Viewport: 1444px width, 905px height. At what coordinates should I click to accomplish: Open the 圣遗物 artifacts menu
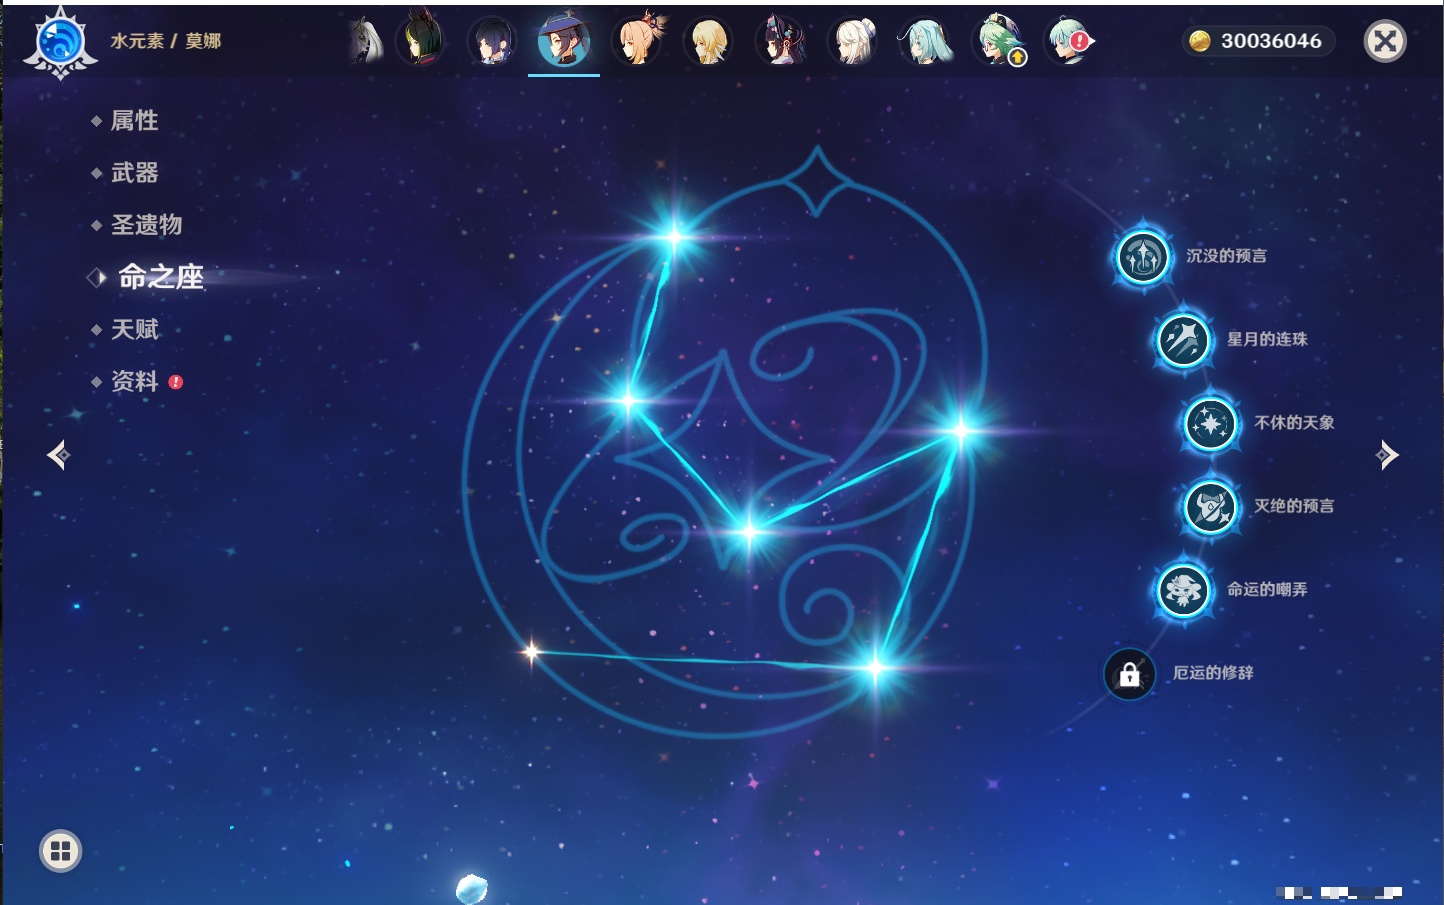pyautogui.click(x=146, y=225)
